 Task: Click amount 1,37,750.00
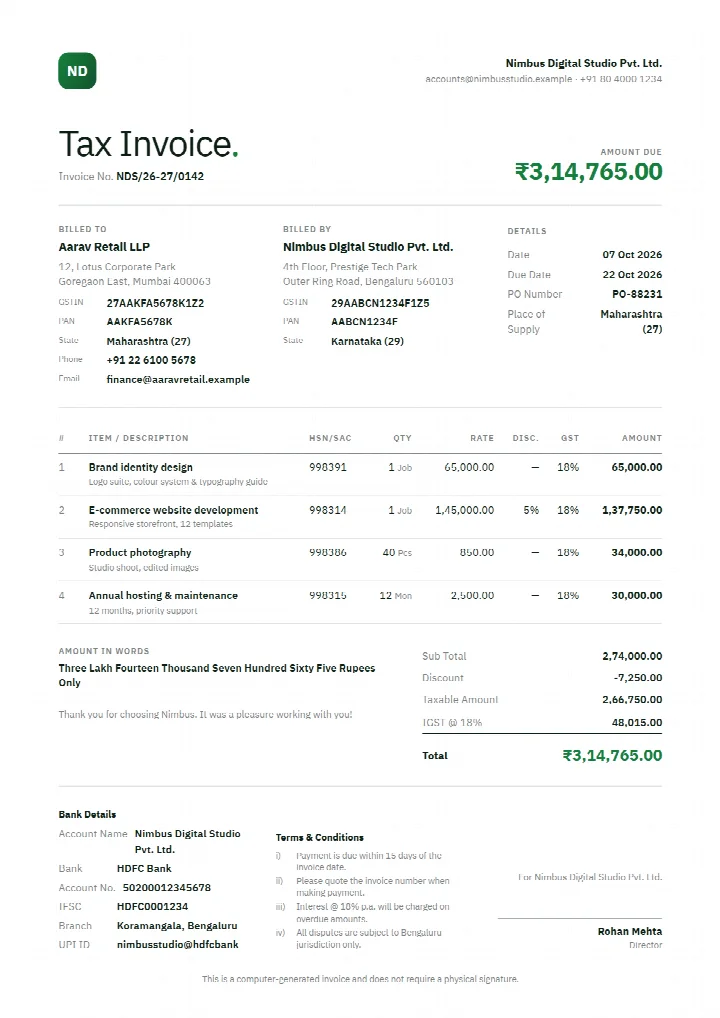coord(632,510)
